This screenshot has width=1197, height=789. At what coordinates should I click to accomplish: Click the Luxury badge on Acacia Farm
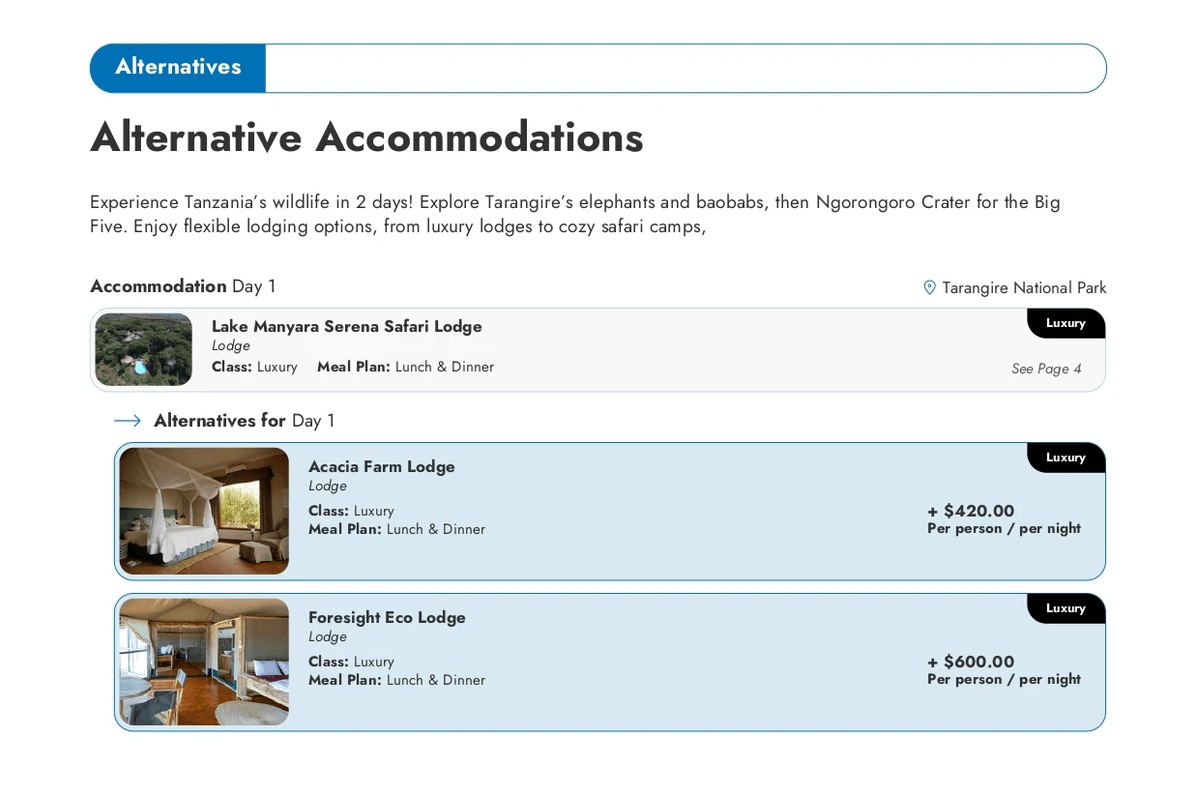coord(1065,458)
